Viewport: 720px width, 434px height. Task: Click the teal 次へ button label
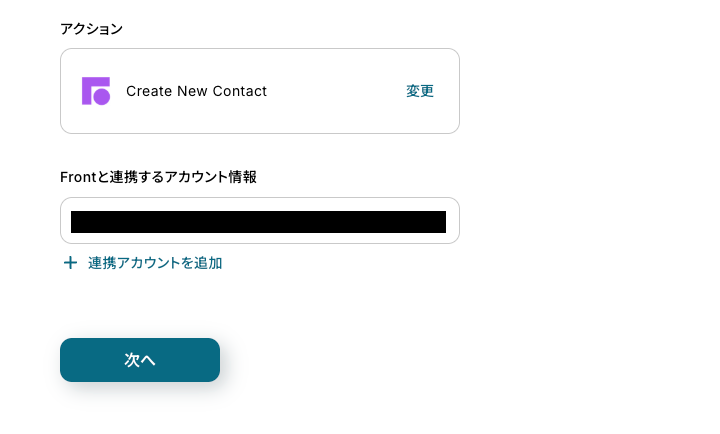[x=140, y=360]
